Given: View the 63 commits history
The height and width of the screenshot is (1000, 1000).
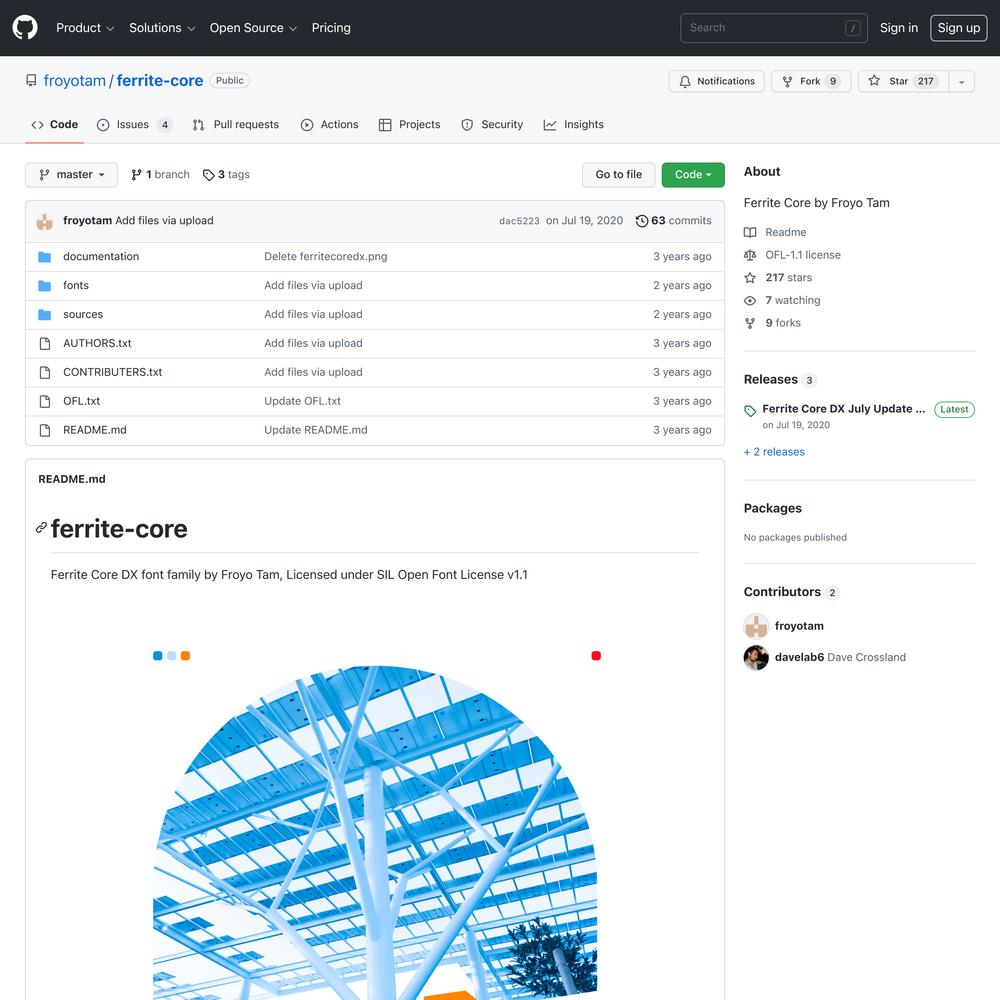Looking at the screenshot, I should pyautogui.click(x=673, y=221).
